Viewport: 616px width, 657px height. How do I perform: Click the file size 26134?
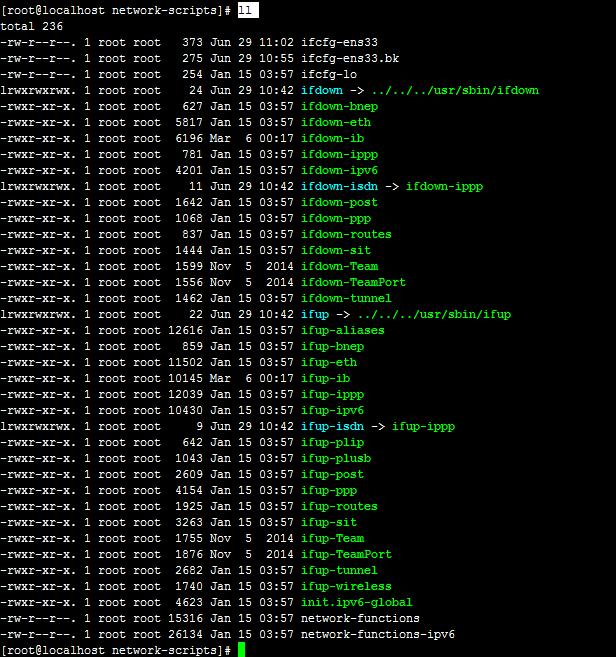185,634
